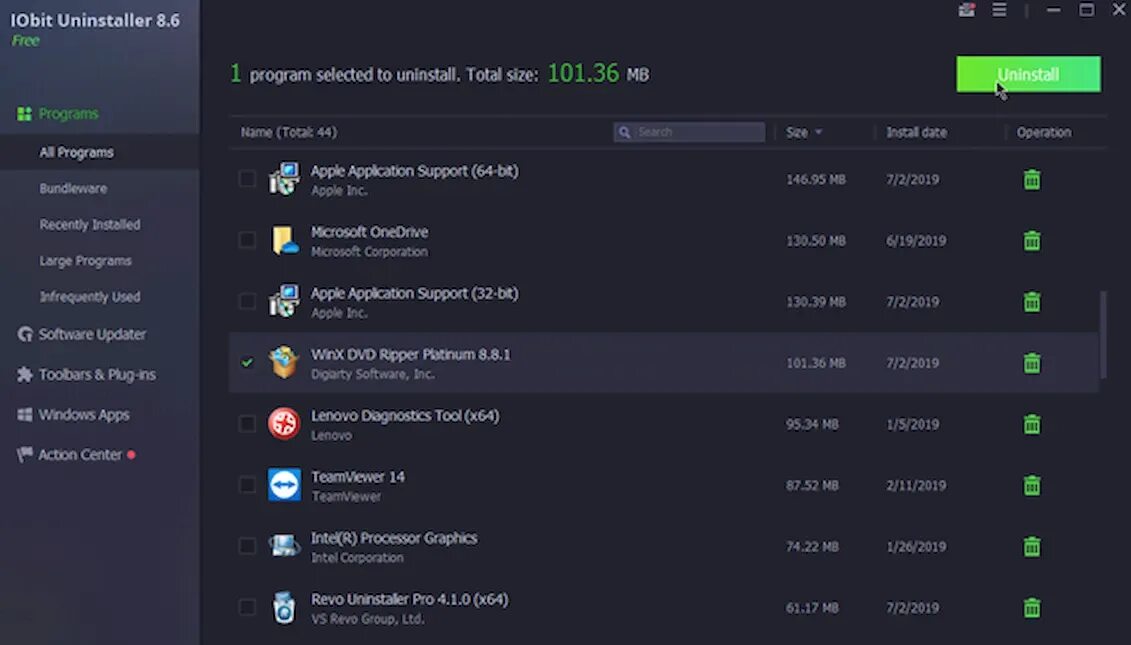Click the 6/19/2019 install date
The image size is (1131, 645).
click(916, 240)
